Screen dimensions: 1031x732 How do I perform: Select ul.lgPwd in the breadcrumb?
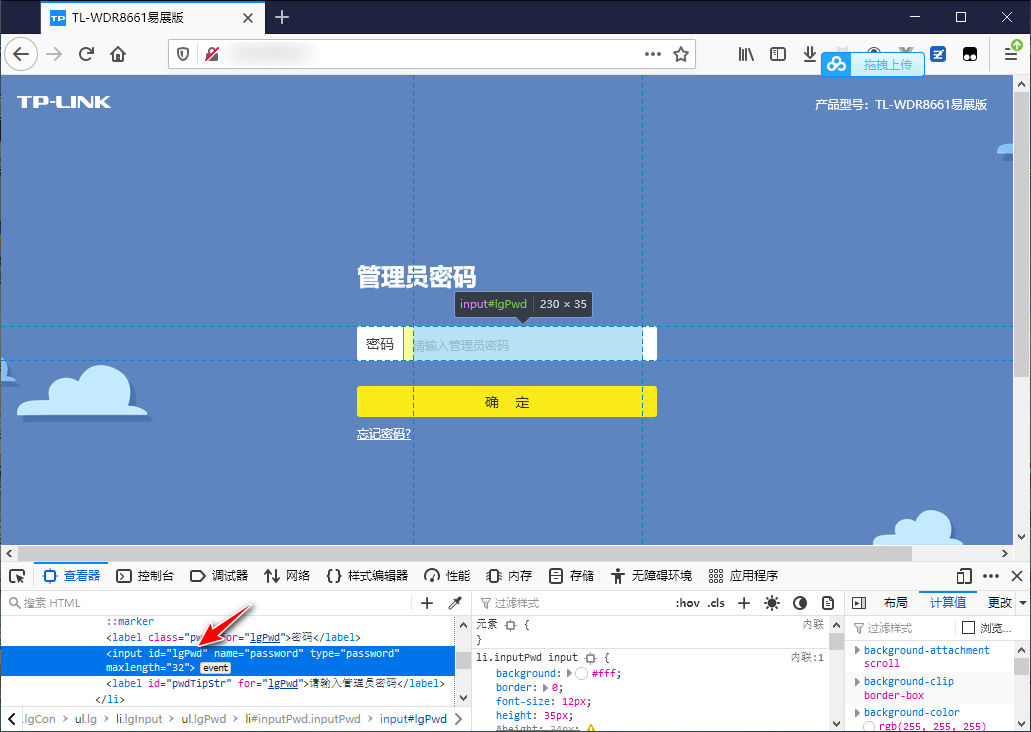click(204, 720)
